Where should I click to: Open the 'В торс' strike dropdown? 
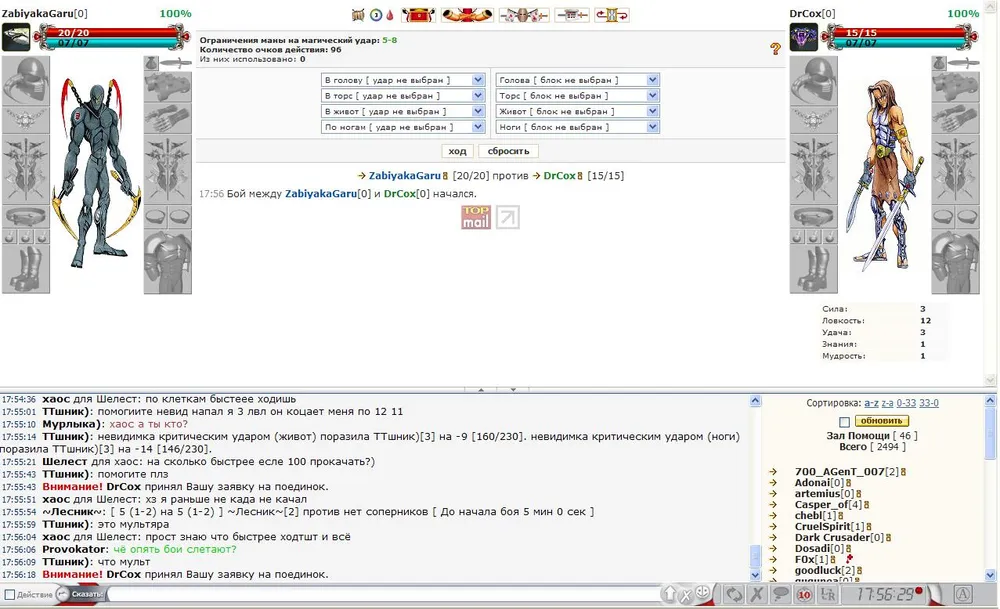[403, 96]
